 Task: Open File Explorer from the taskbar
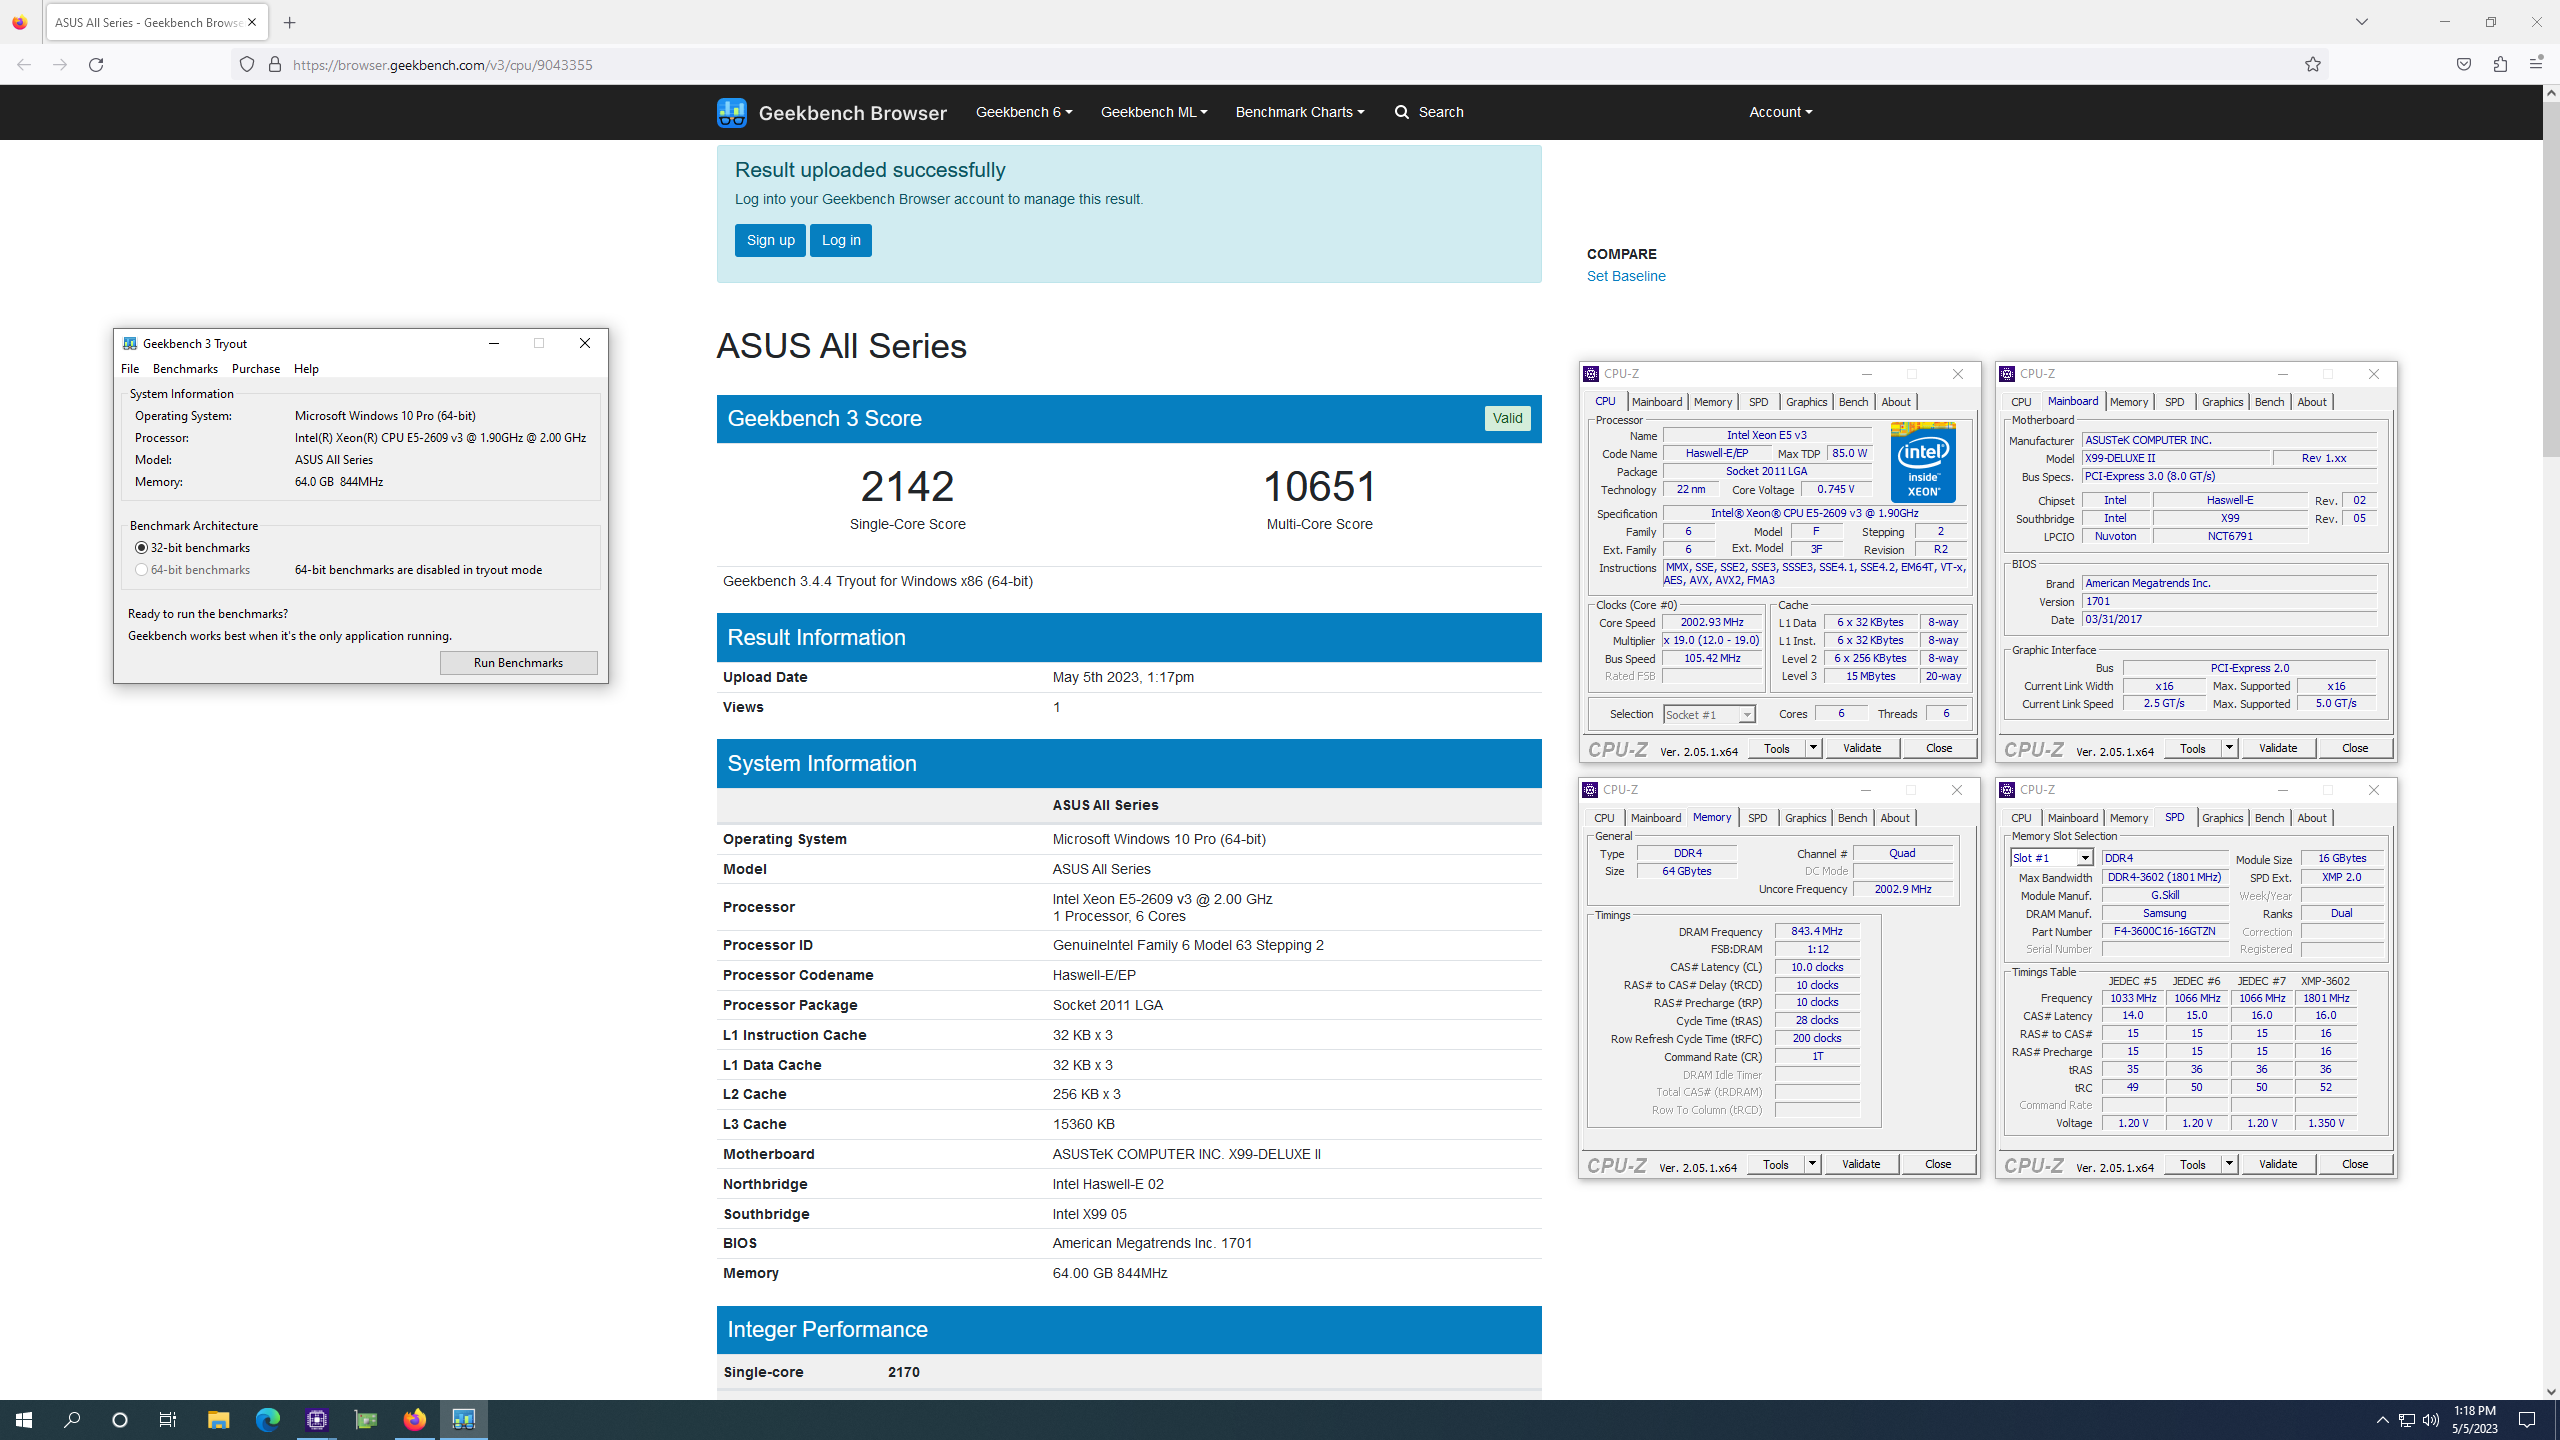pyautogui.click(x=218, y=1420)
